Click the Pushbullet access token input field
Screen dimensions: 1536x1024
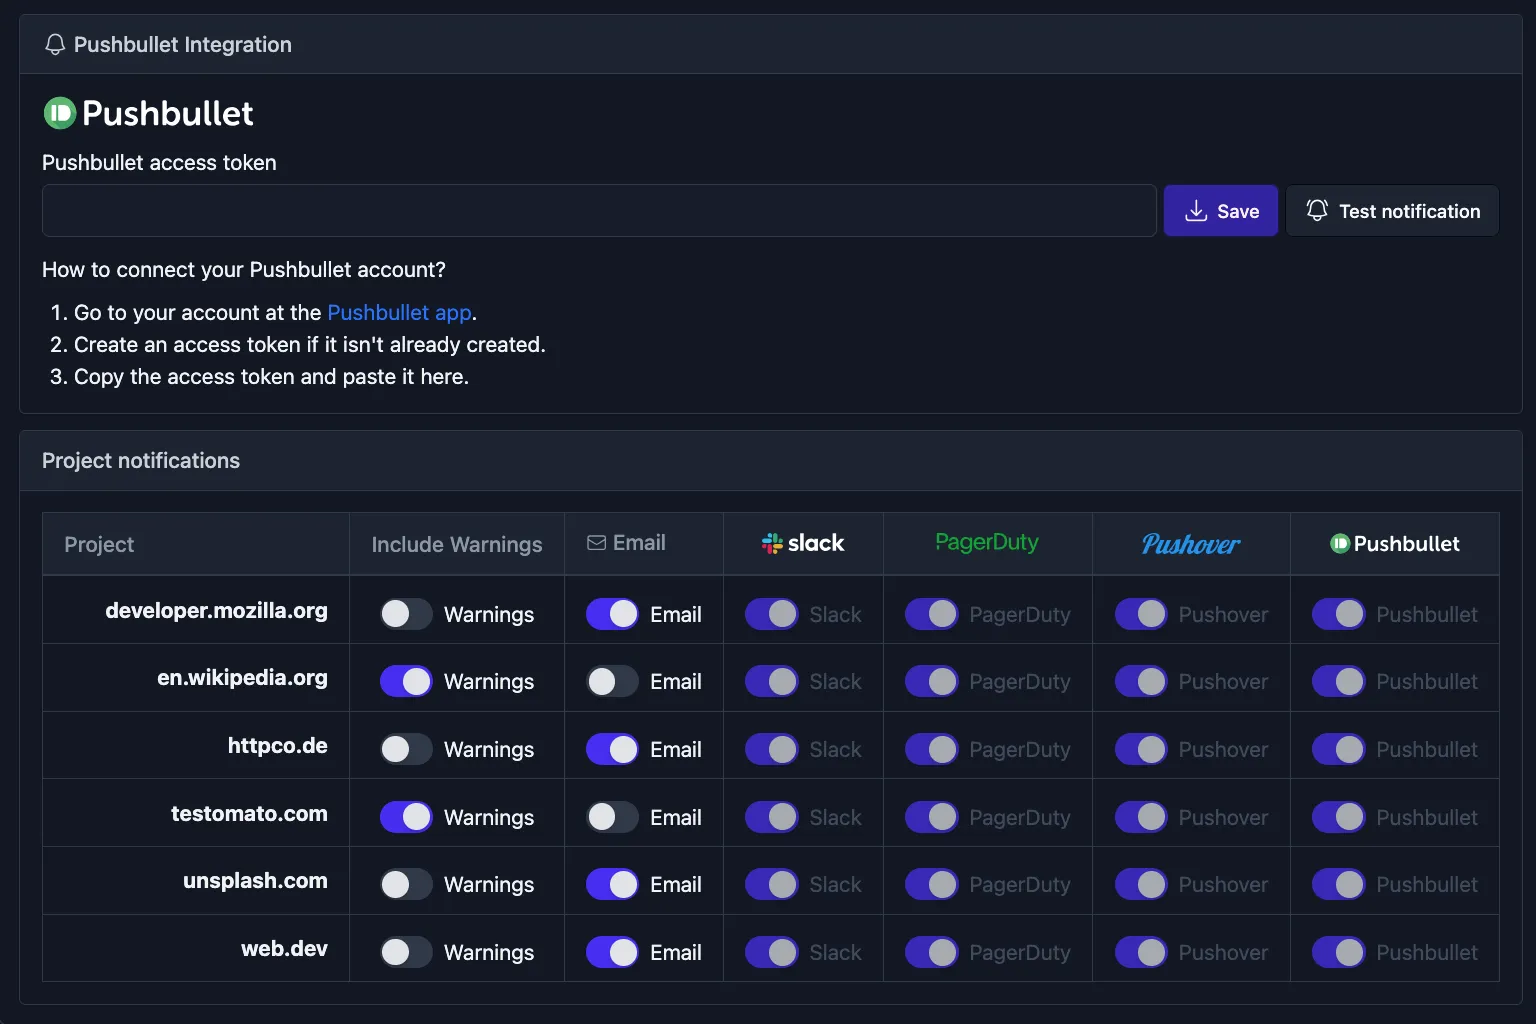(x=599, y=210)
